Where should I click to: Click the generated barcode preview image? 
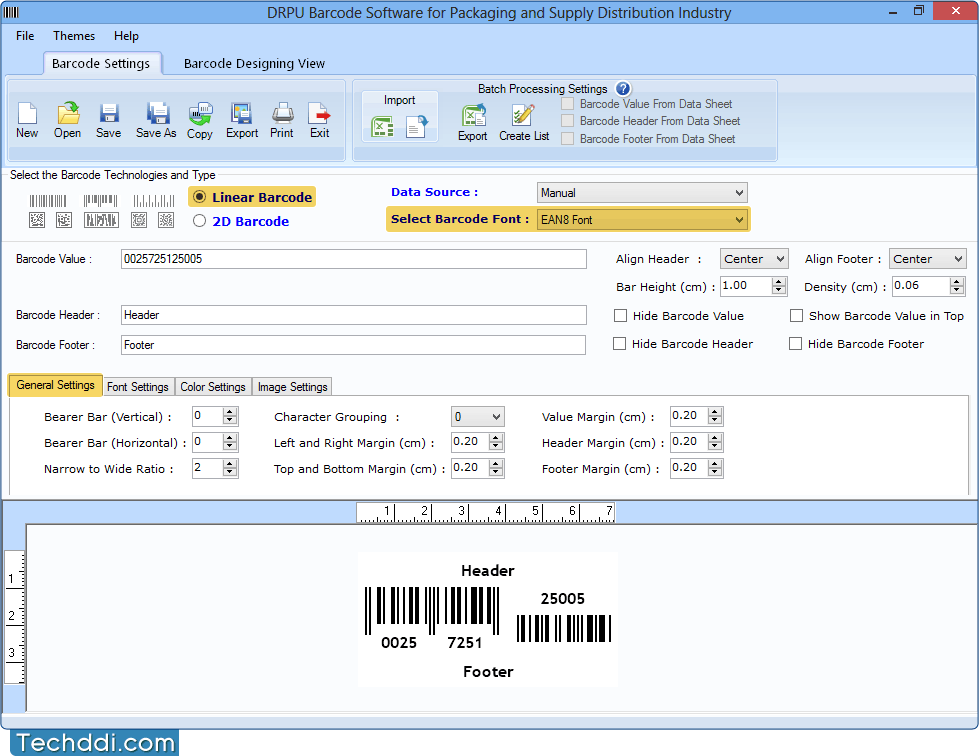click(x=488, y=619)
